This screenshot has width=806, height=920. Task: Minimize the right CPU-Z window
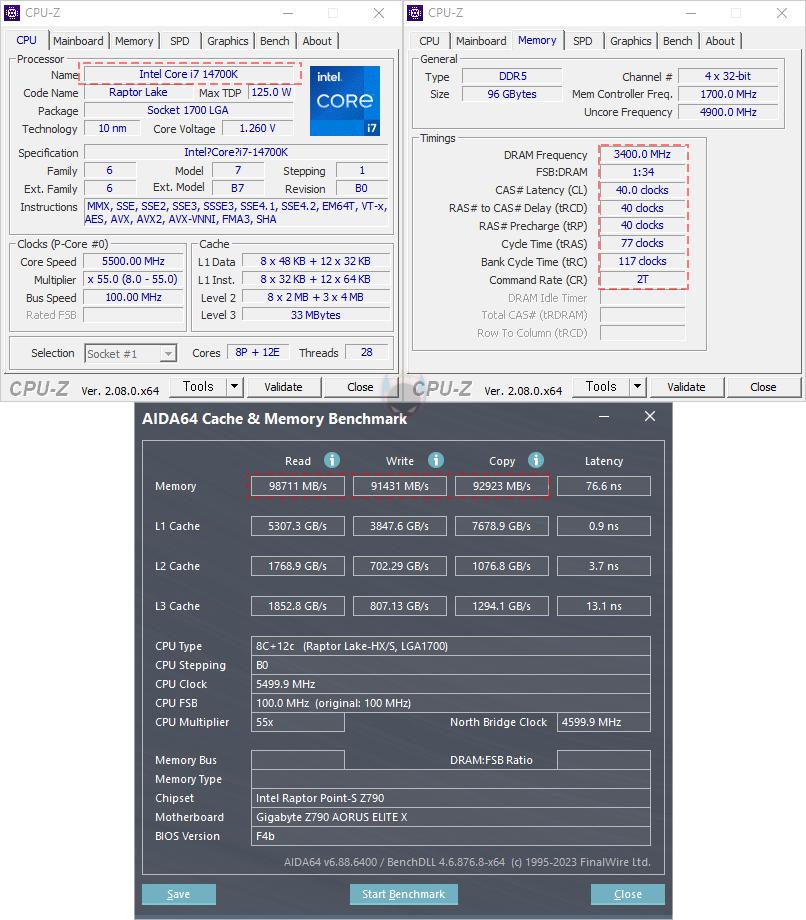coord(691,13)
